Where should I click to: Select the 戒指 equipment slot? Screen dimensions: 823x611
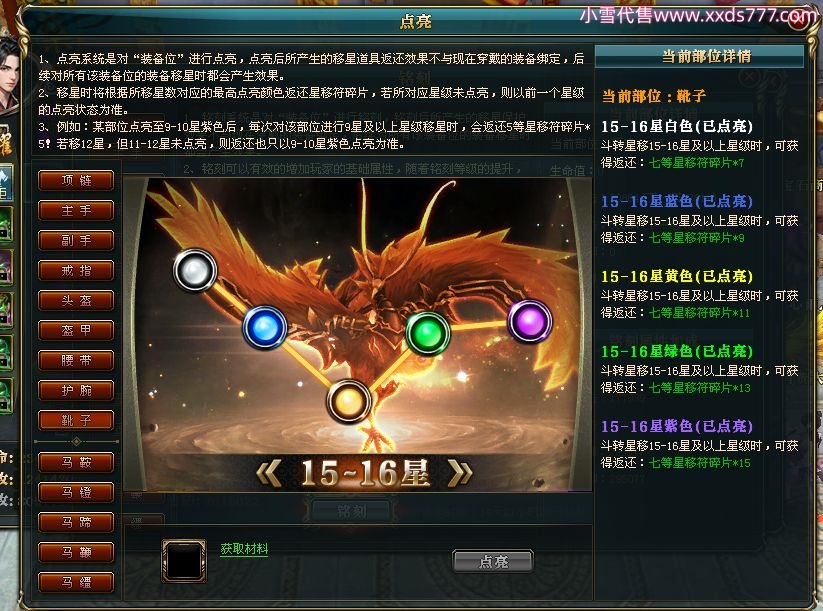(76, 270)
